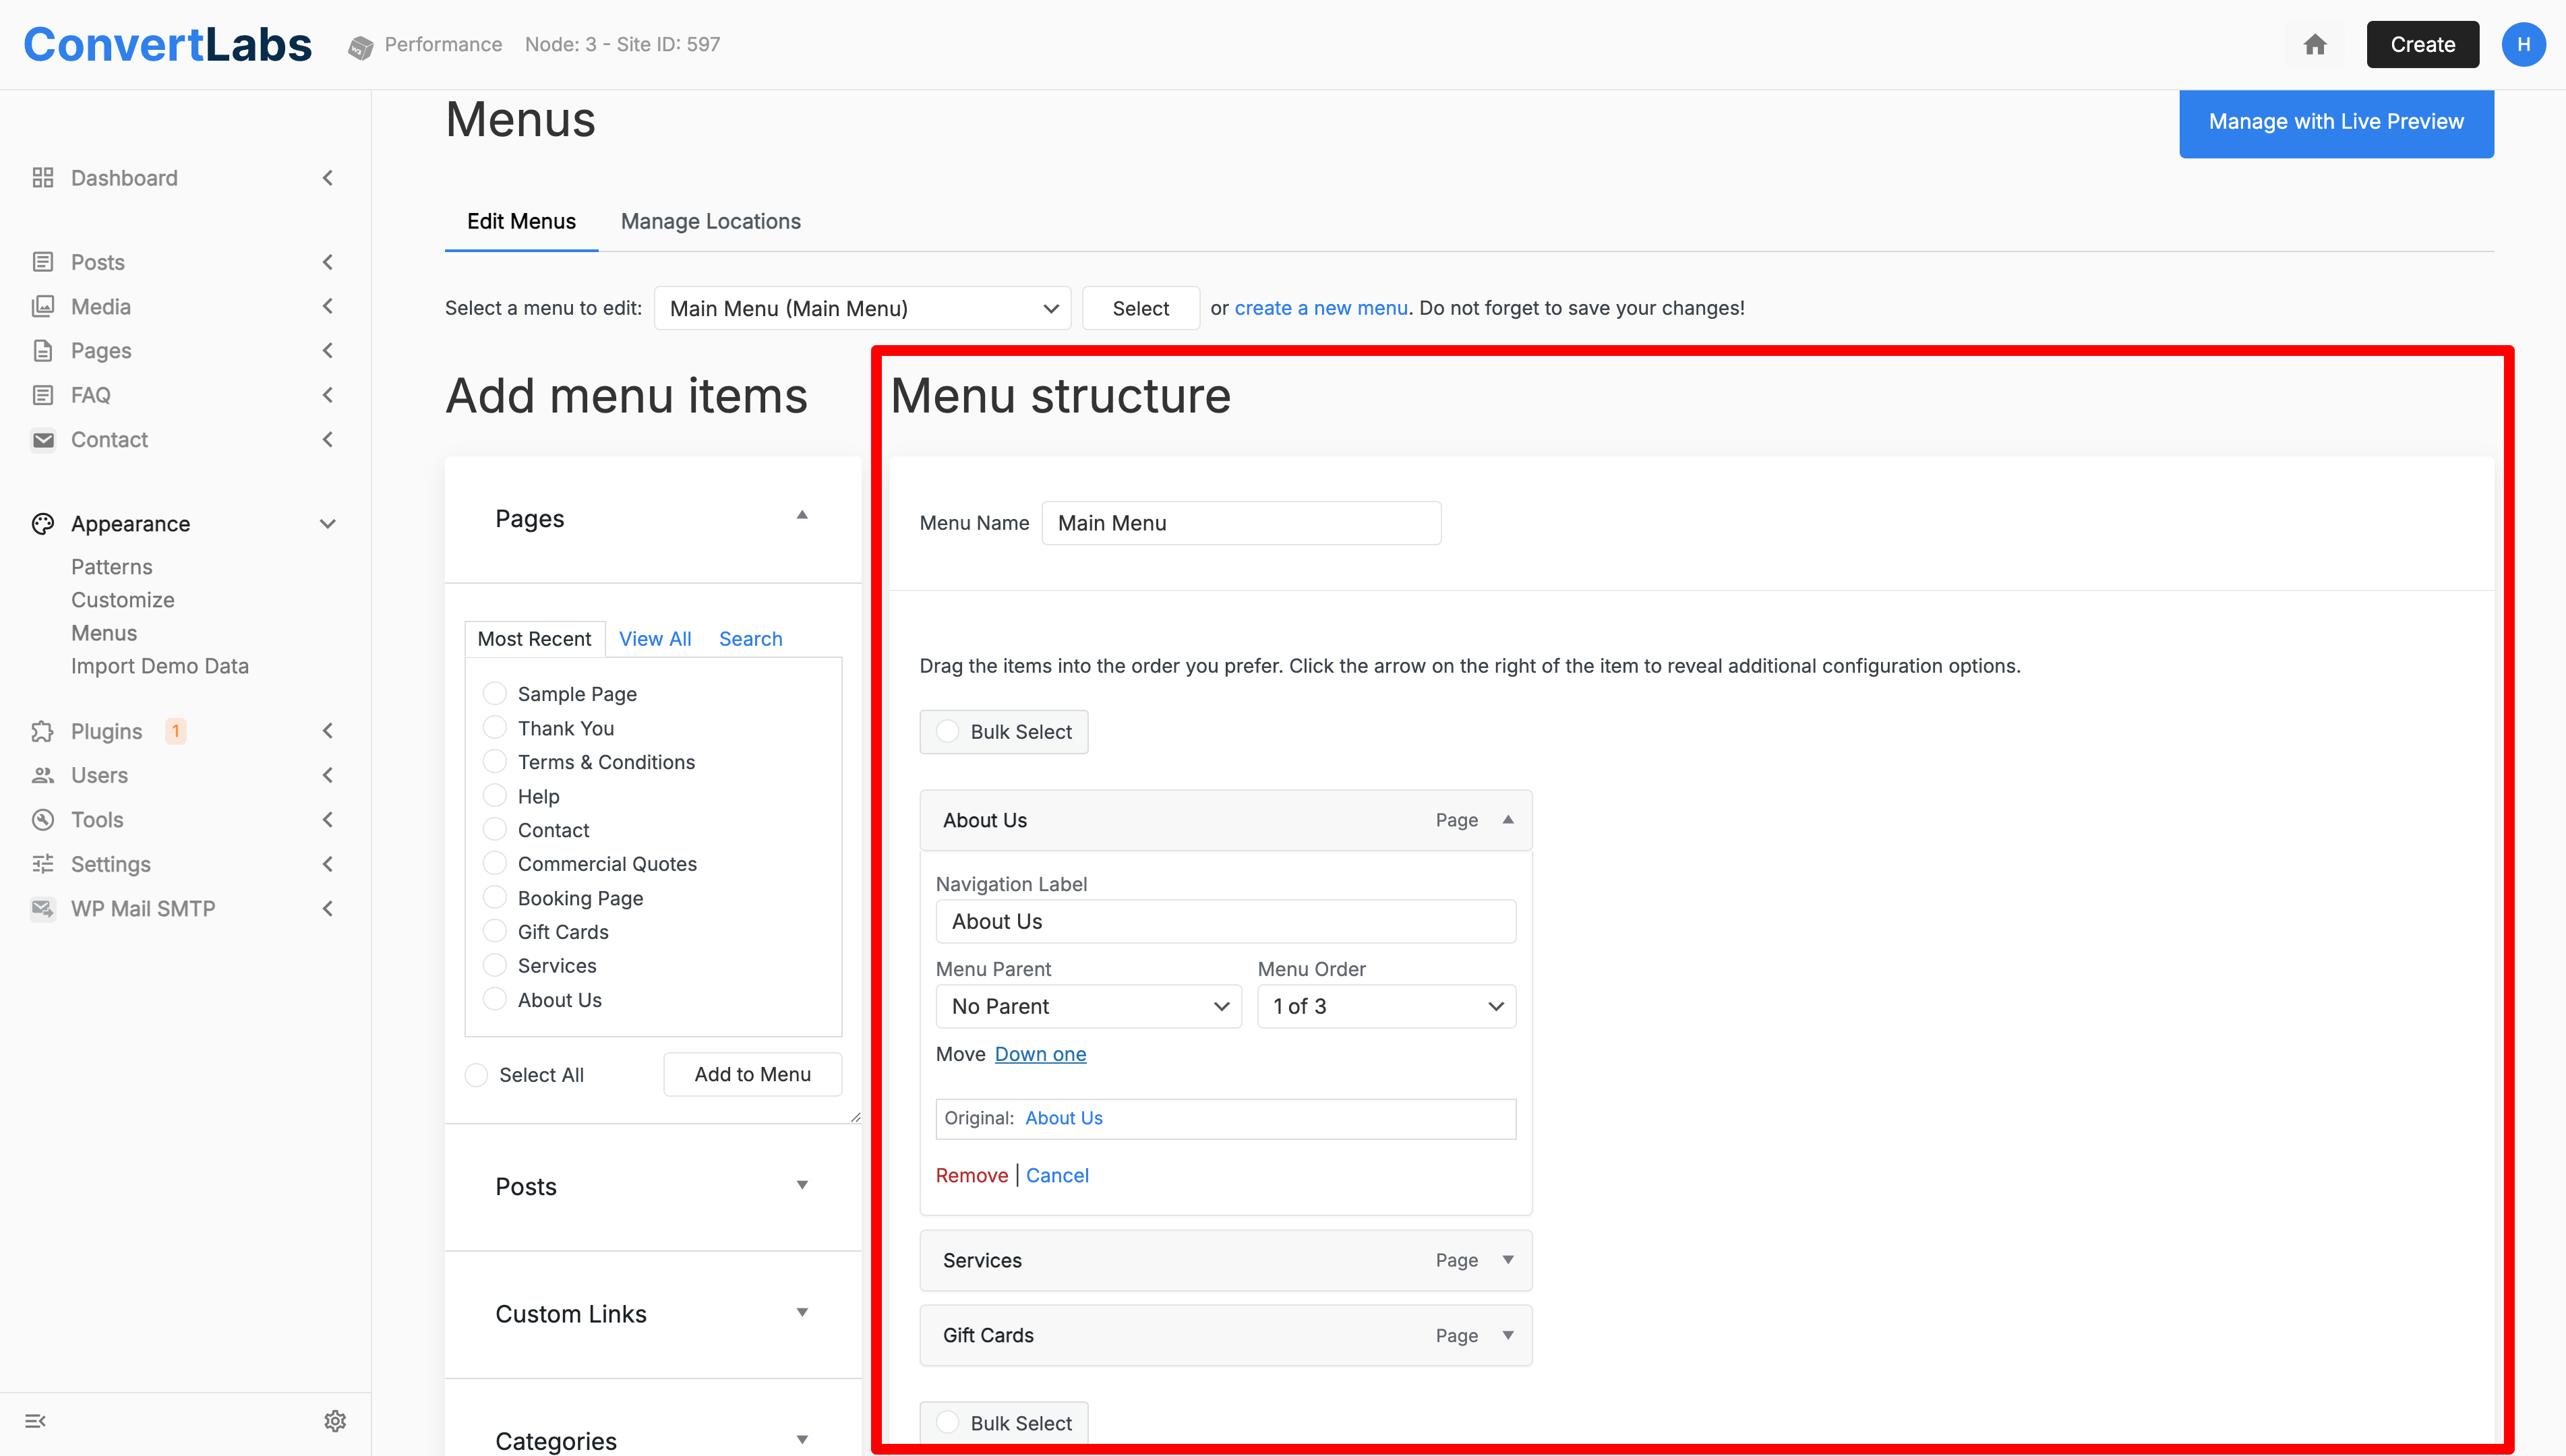Open the gear icon at sidebar bottom

pos(335,1421)
